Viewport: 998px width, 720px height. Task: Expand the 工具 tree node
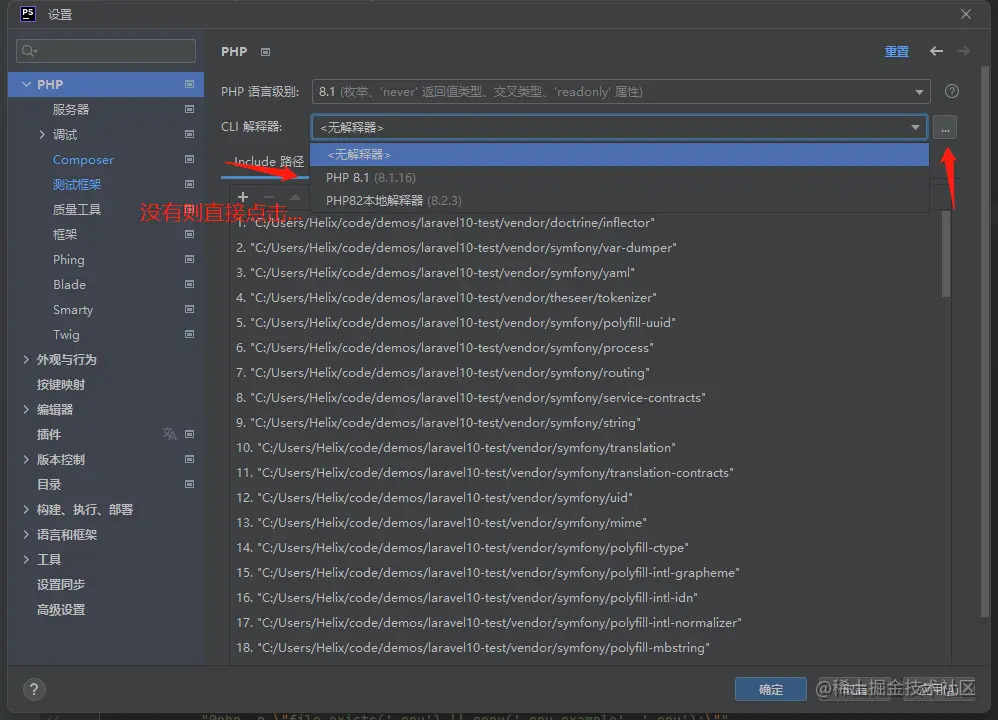(x=26, y=560)
